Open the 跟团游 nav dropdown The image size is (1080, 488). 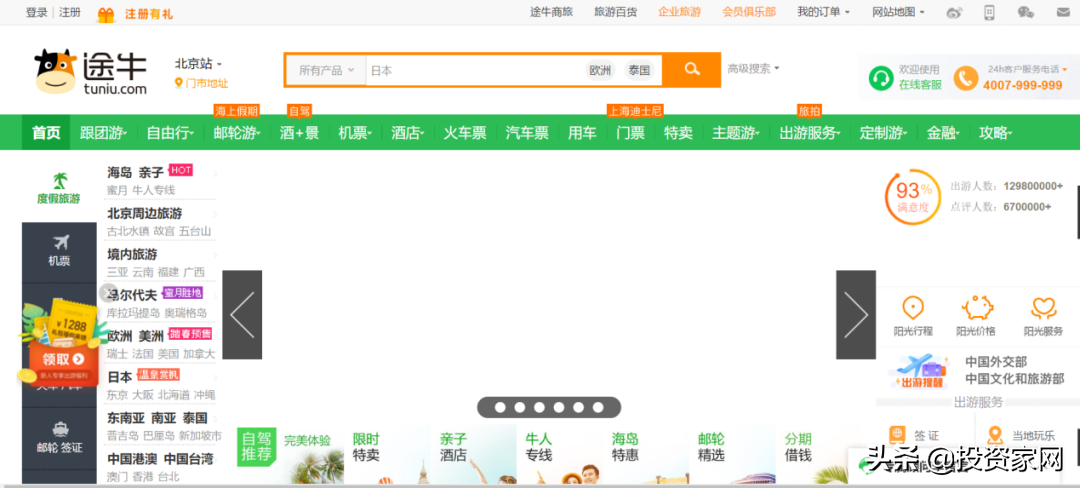coord(103,133)
